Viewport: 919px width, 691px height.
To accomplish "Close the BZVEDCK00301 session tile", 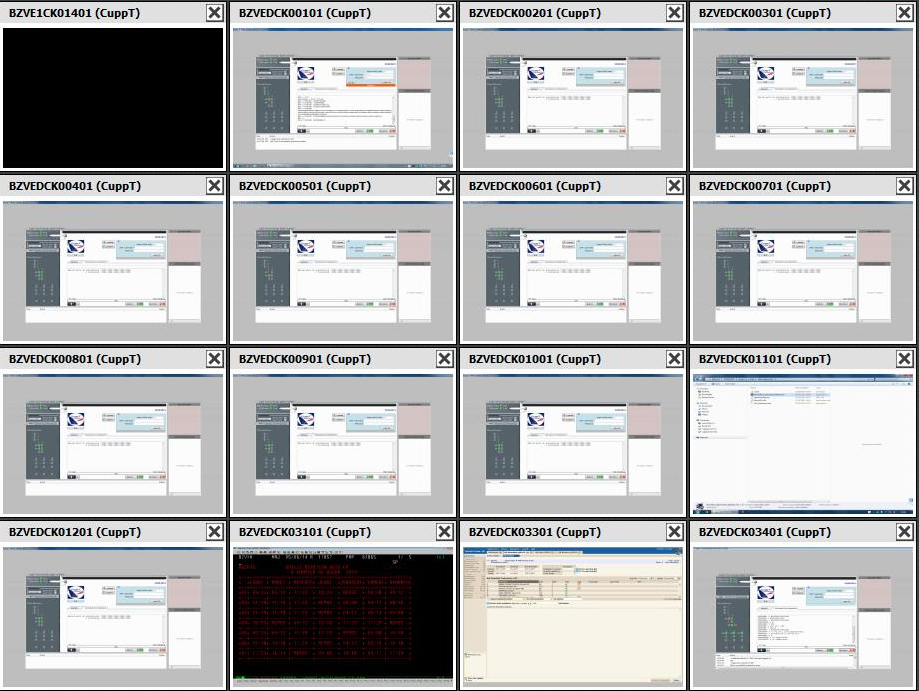I will (904, 13).
